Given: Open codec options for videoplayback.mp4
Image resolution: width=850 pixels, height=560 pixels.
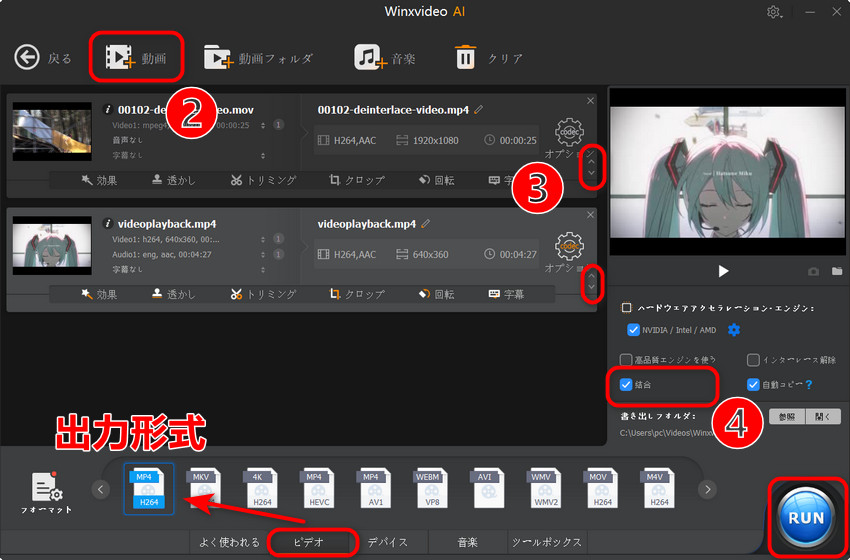Looking at the screenshot, I should tap(570, 246).
